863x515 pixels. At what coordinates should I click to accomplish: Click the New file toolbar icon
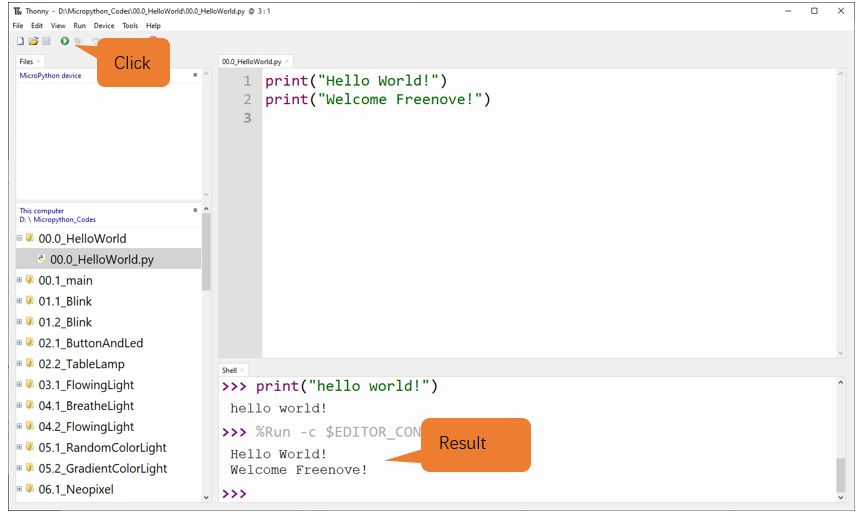pos(20,41)
